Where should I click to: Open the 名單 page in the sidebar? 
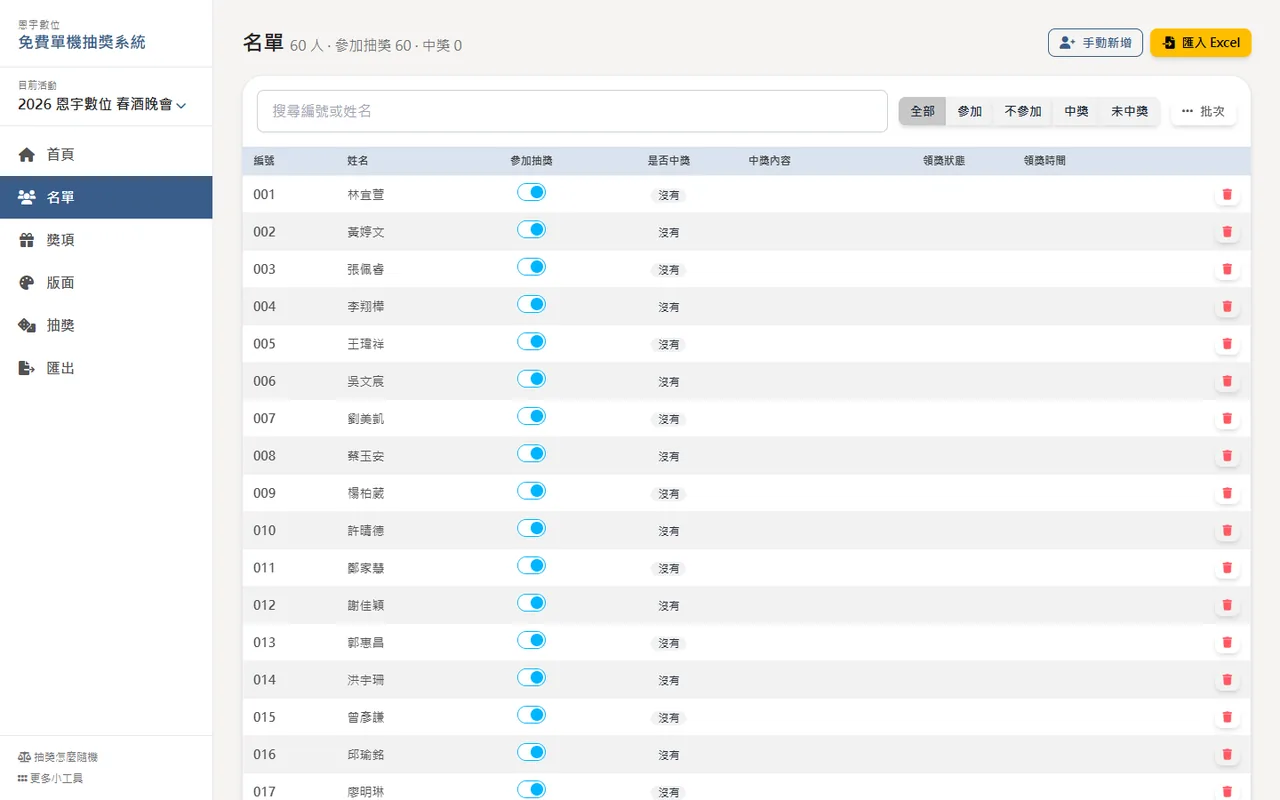pos(106,197)
